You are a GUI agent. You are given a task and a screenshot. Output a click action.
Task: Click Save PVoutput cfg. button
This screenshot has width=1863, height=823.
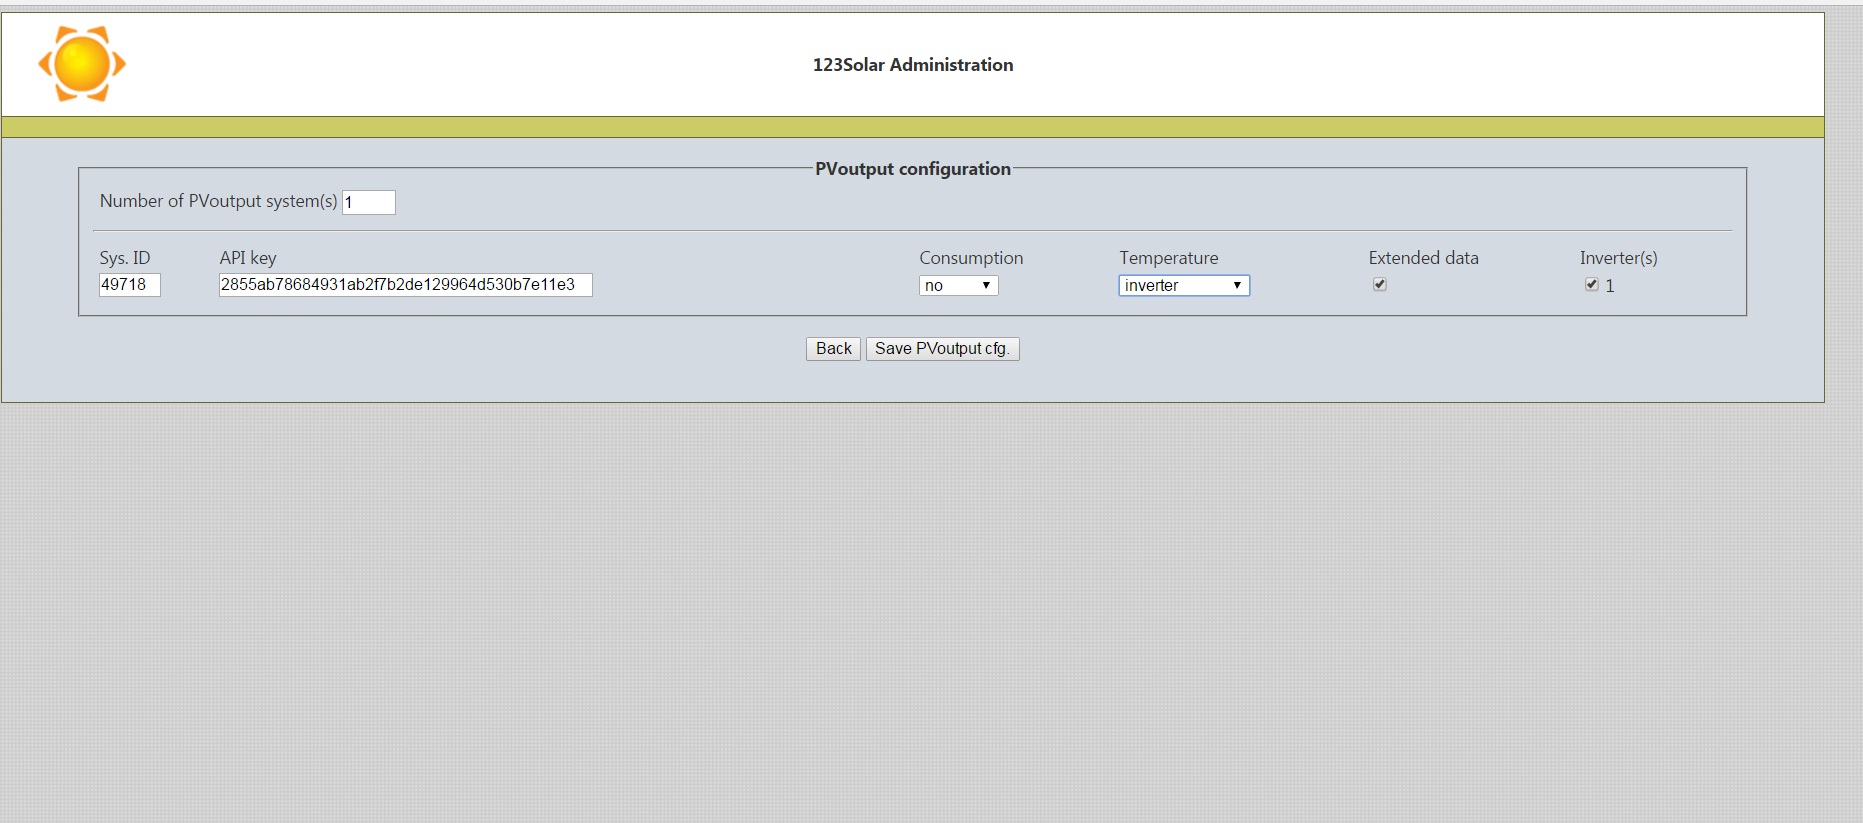[942, 348]
